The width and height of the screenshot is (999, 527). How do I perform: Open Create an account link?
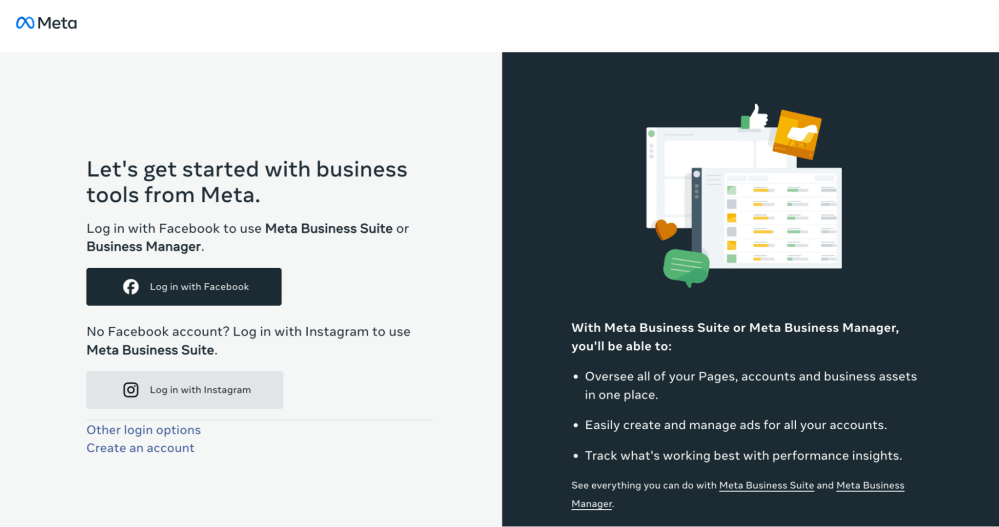click(x=140, y=448)
